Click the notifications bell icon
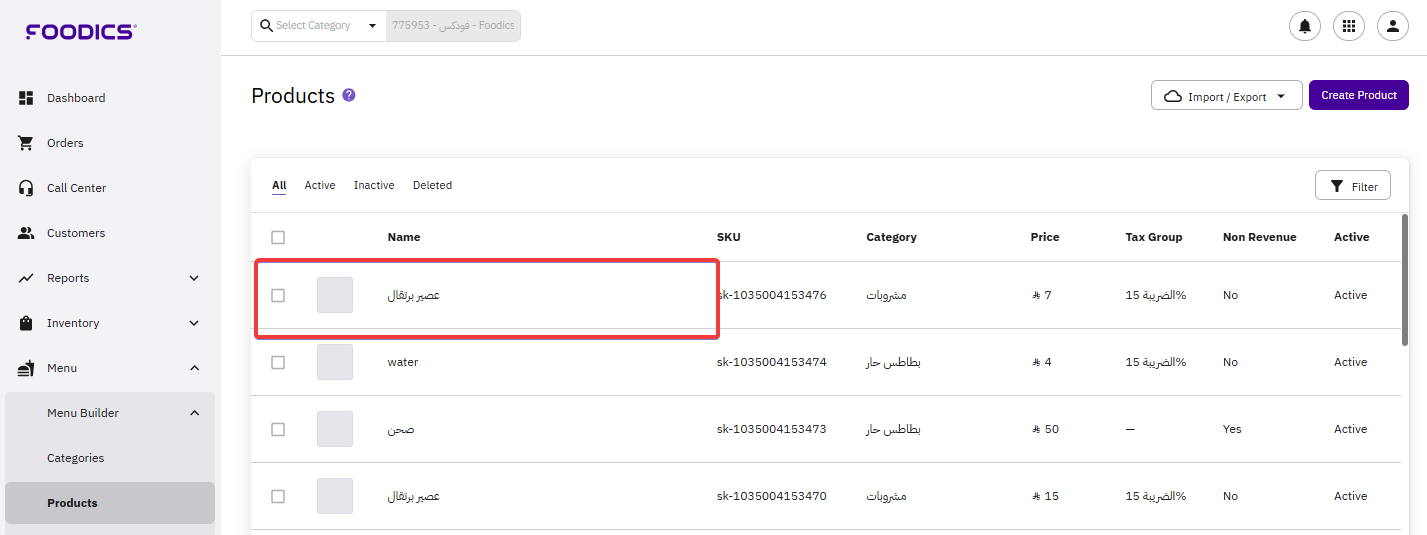Viewport: 1427px width, 535px height. tap(1304, 26)
